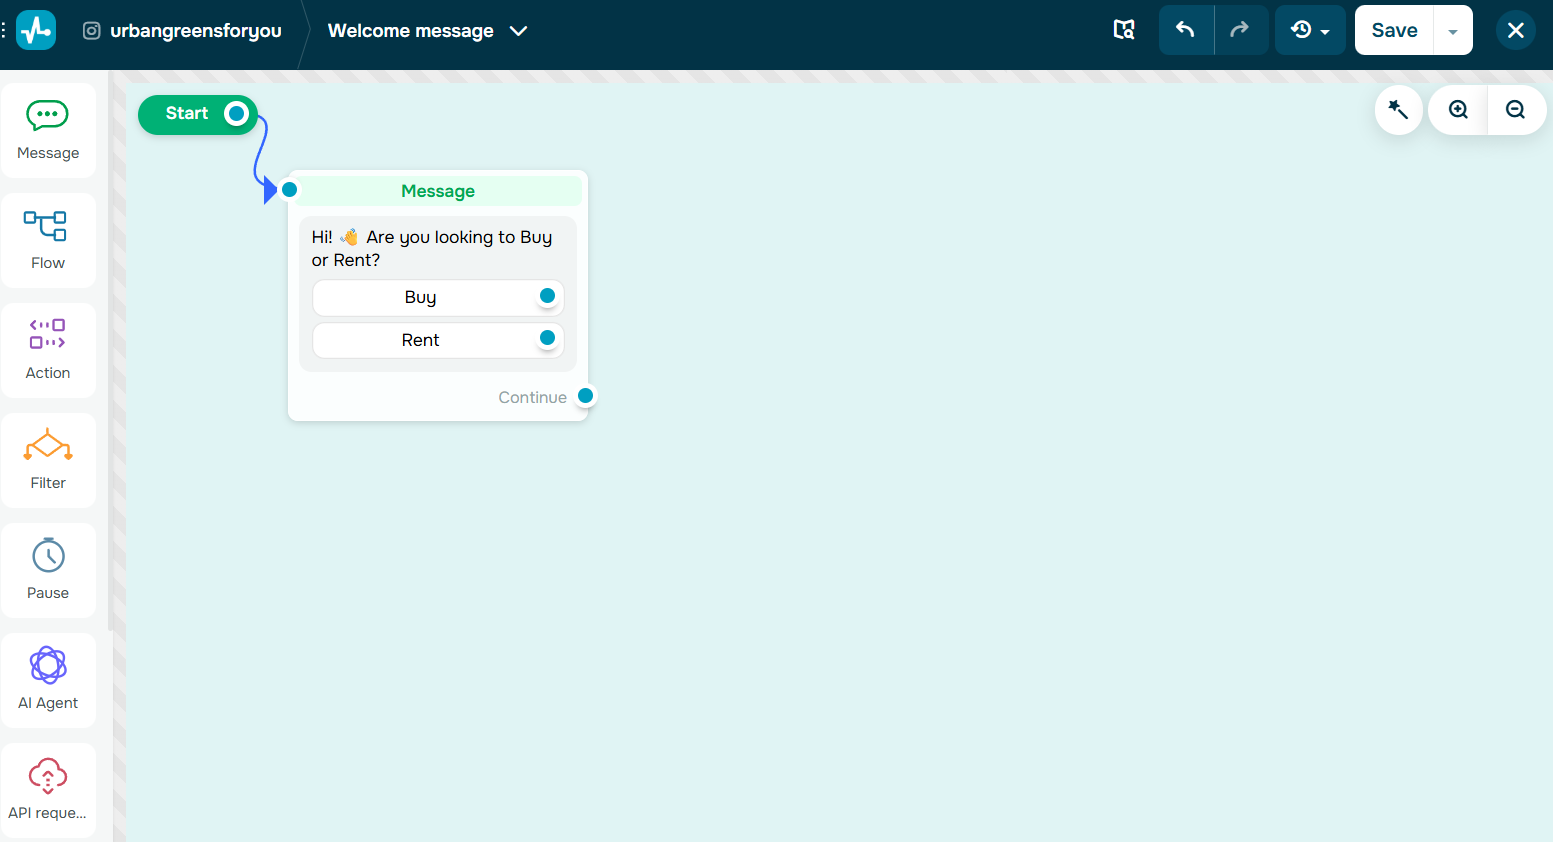Select the AI Agent block tool
The image size is (1553, 842).
(x=47, y=680)
